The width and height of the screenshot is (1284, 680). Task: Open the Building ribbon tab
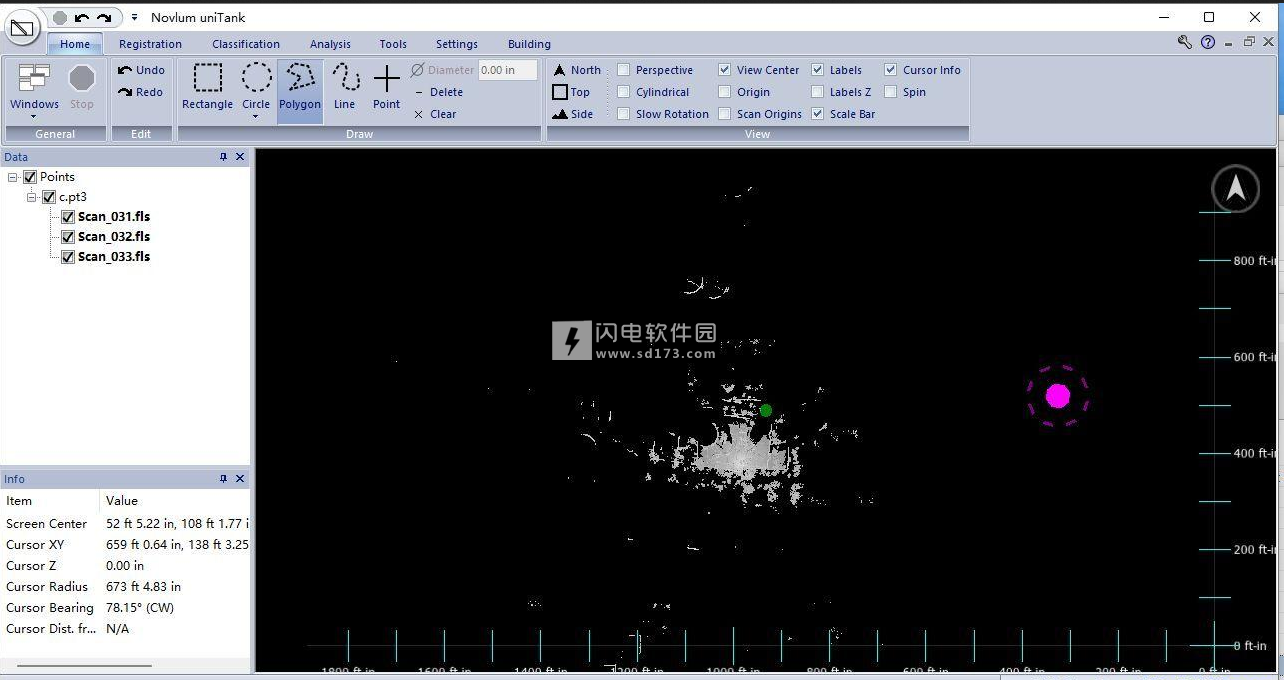(529, 44)
